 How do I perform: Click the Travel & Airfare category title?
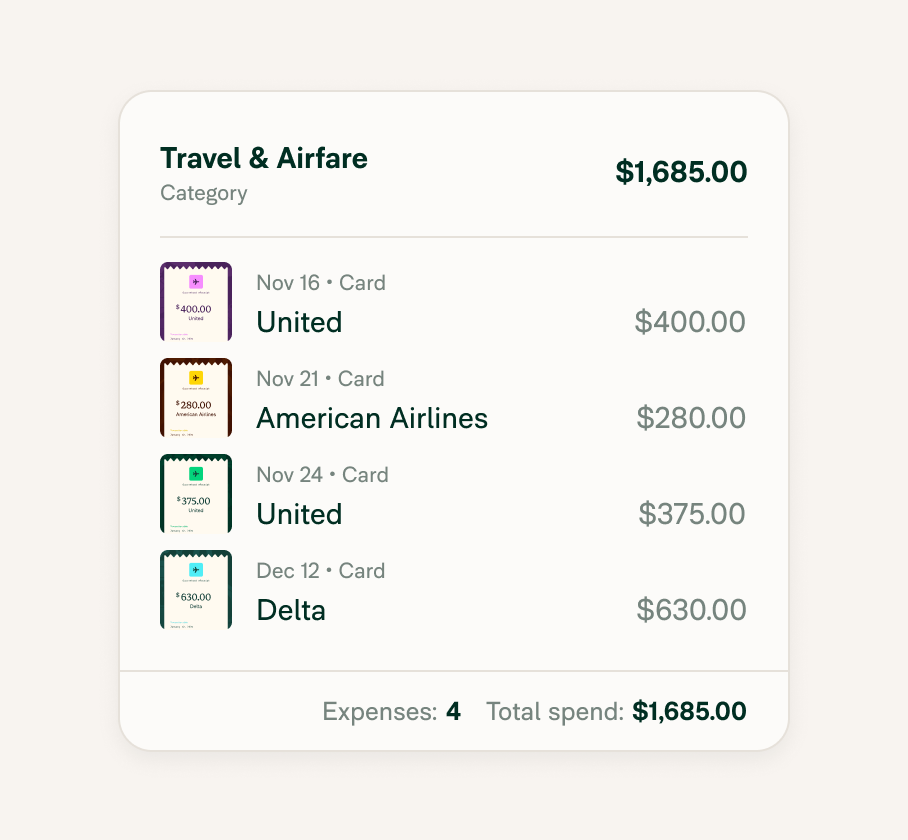(x=264, y=158)
